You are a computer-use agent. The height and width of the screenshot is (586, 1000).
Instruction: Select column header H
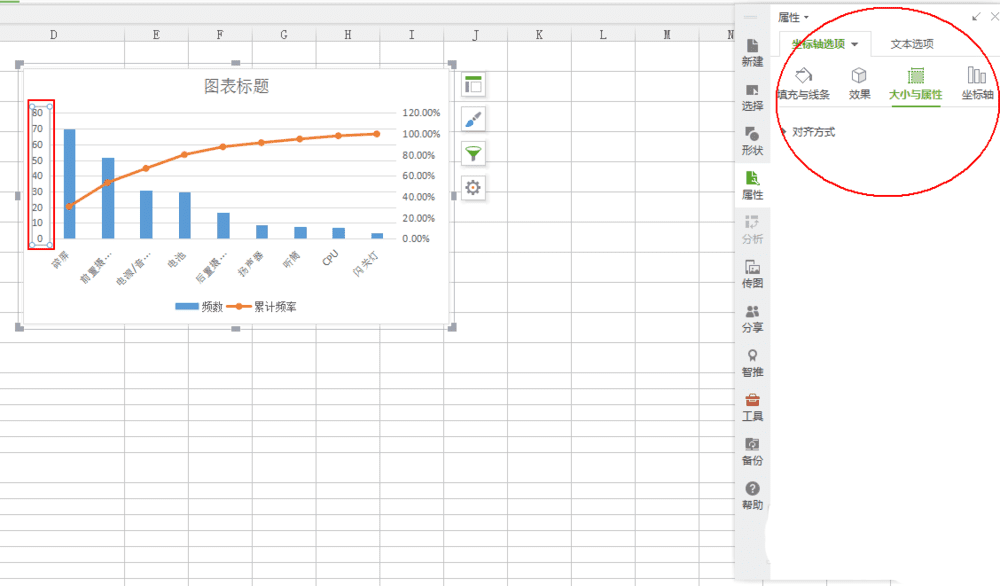click(x=348, y=34)
